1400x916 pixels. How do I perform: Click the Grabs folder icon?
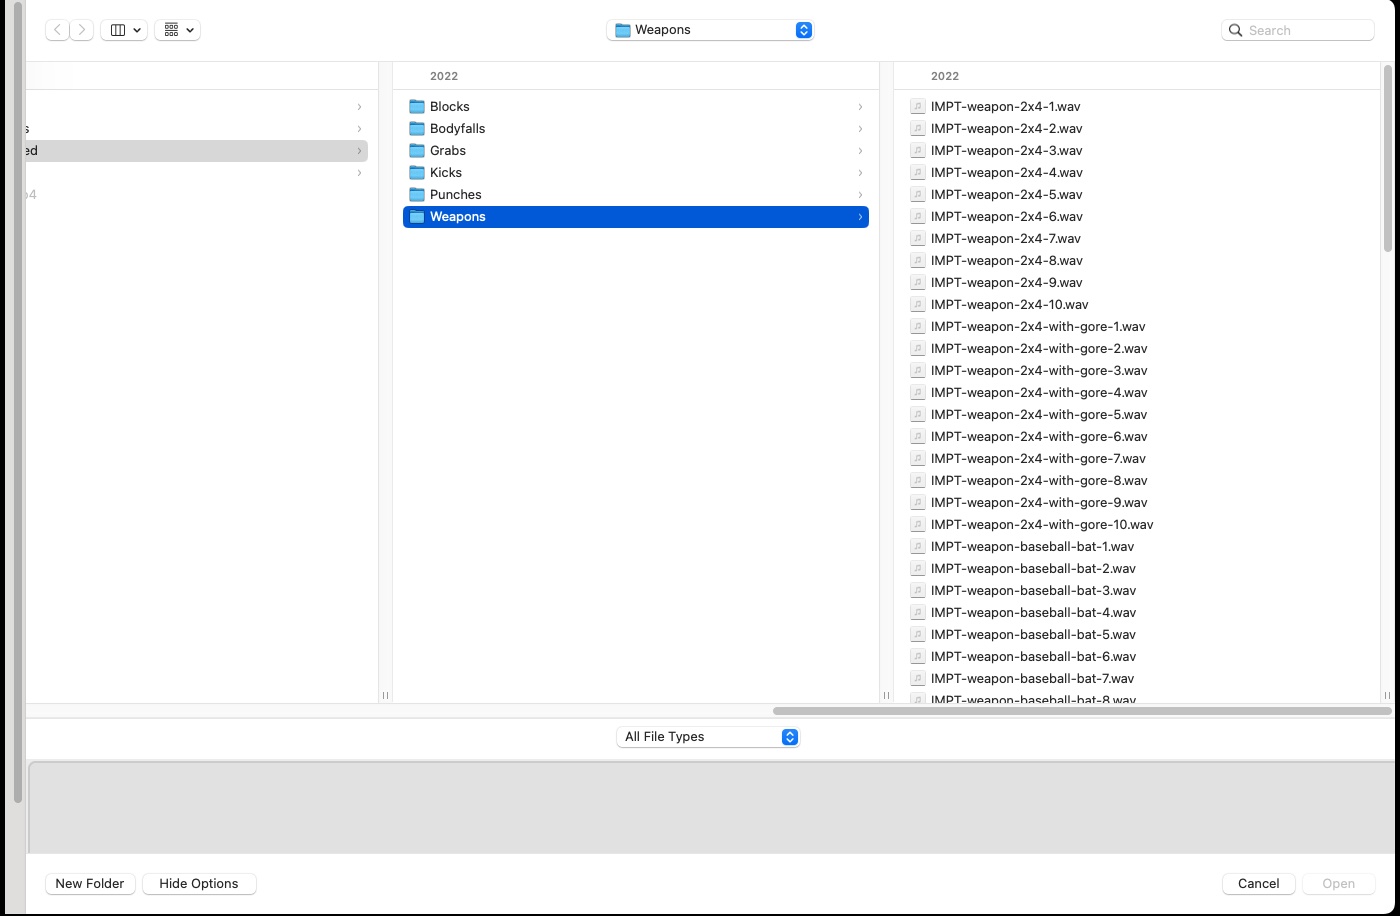(417, 150)
